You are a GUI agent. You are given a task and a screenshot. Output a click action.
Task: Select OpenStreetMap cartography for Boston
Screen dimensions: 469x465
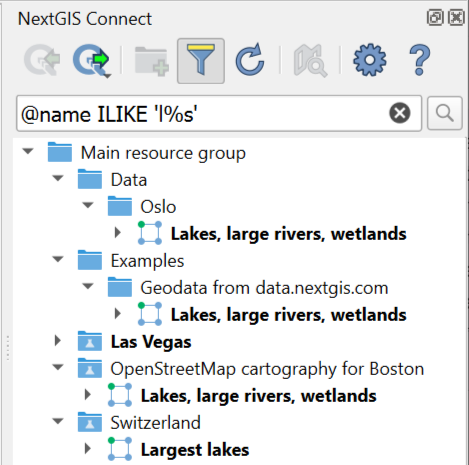click(x=267, y=369)
